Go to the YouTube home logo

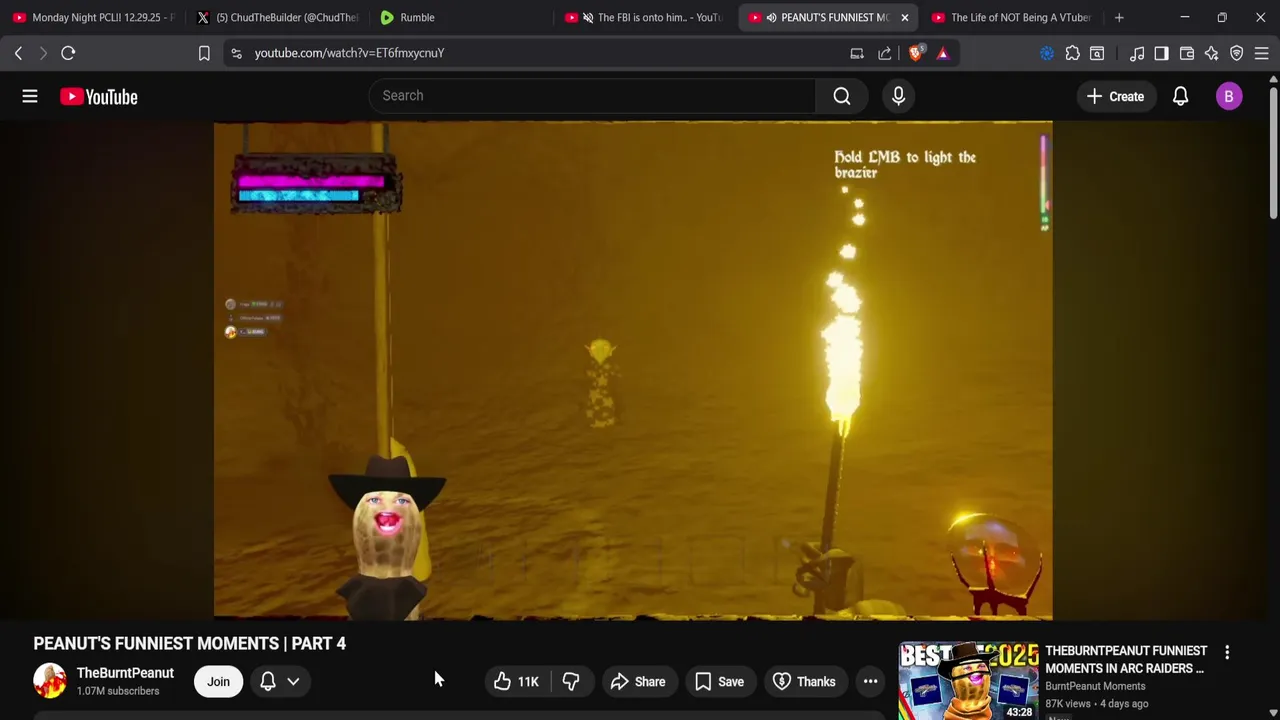coord(98,96)
